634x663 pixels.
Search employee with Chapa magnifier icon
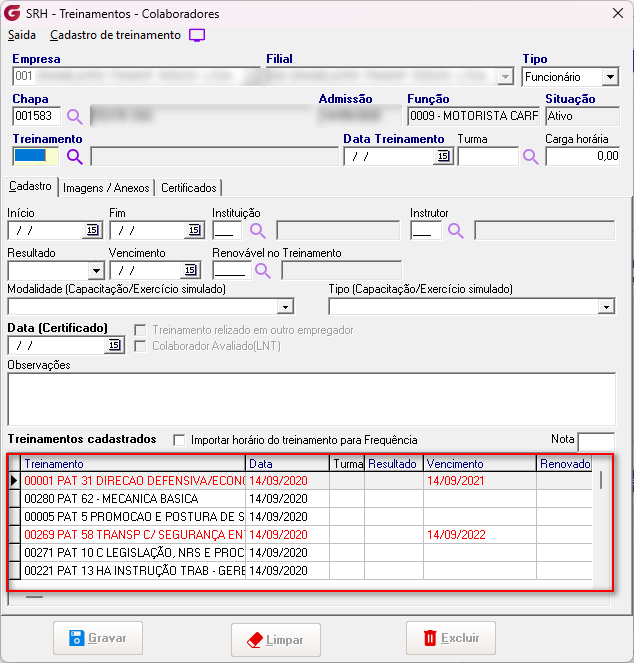[x=75, y=116]
